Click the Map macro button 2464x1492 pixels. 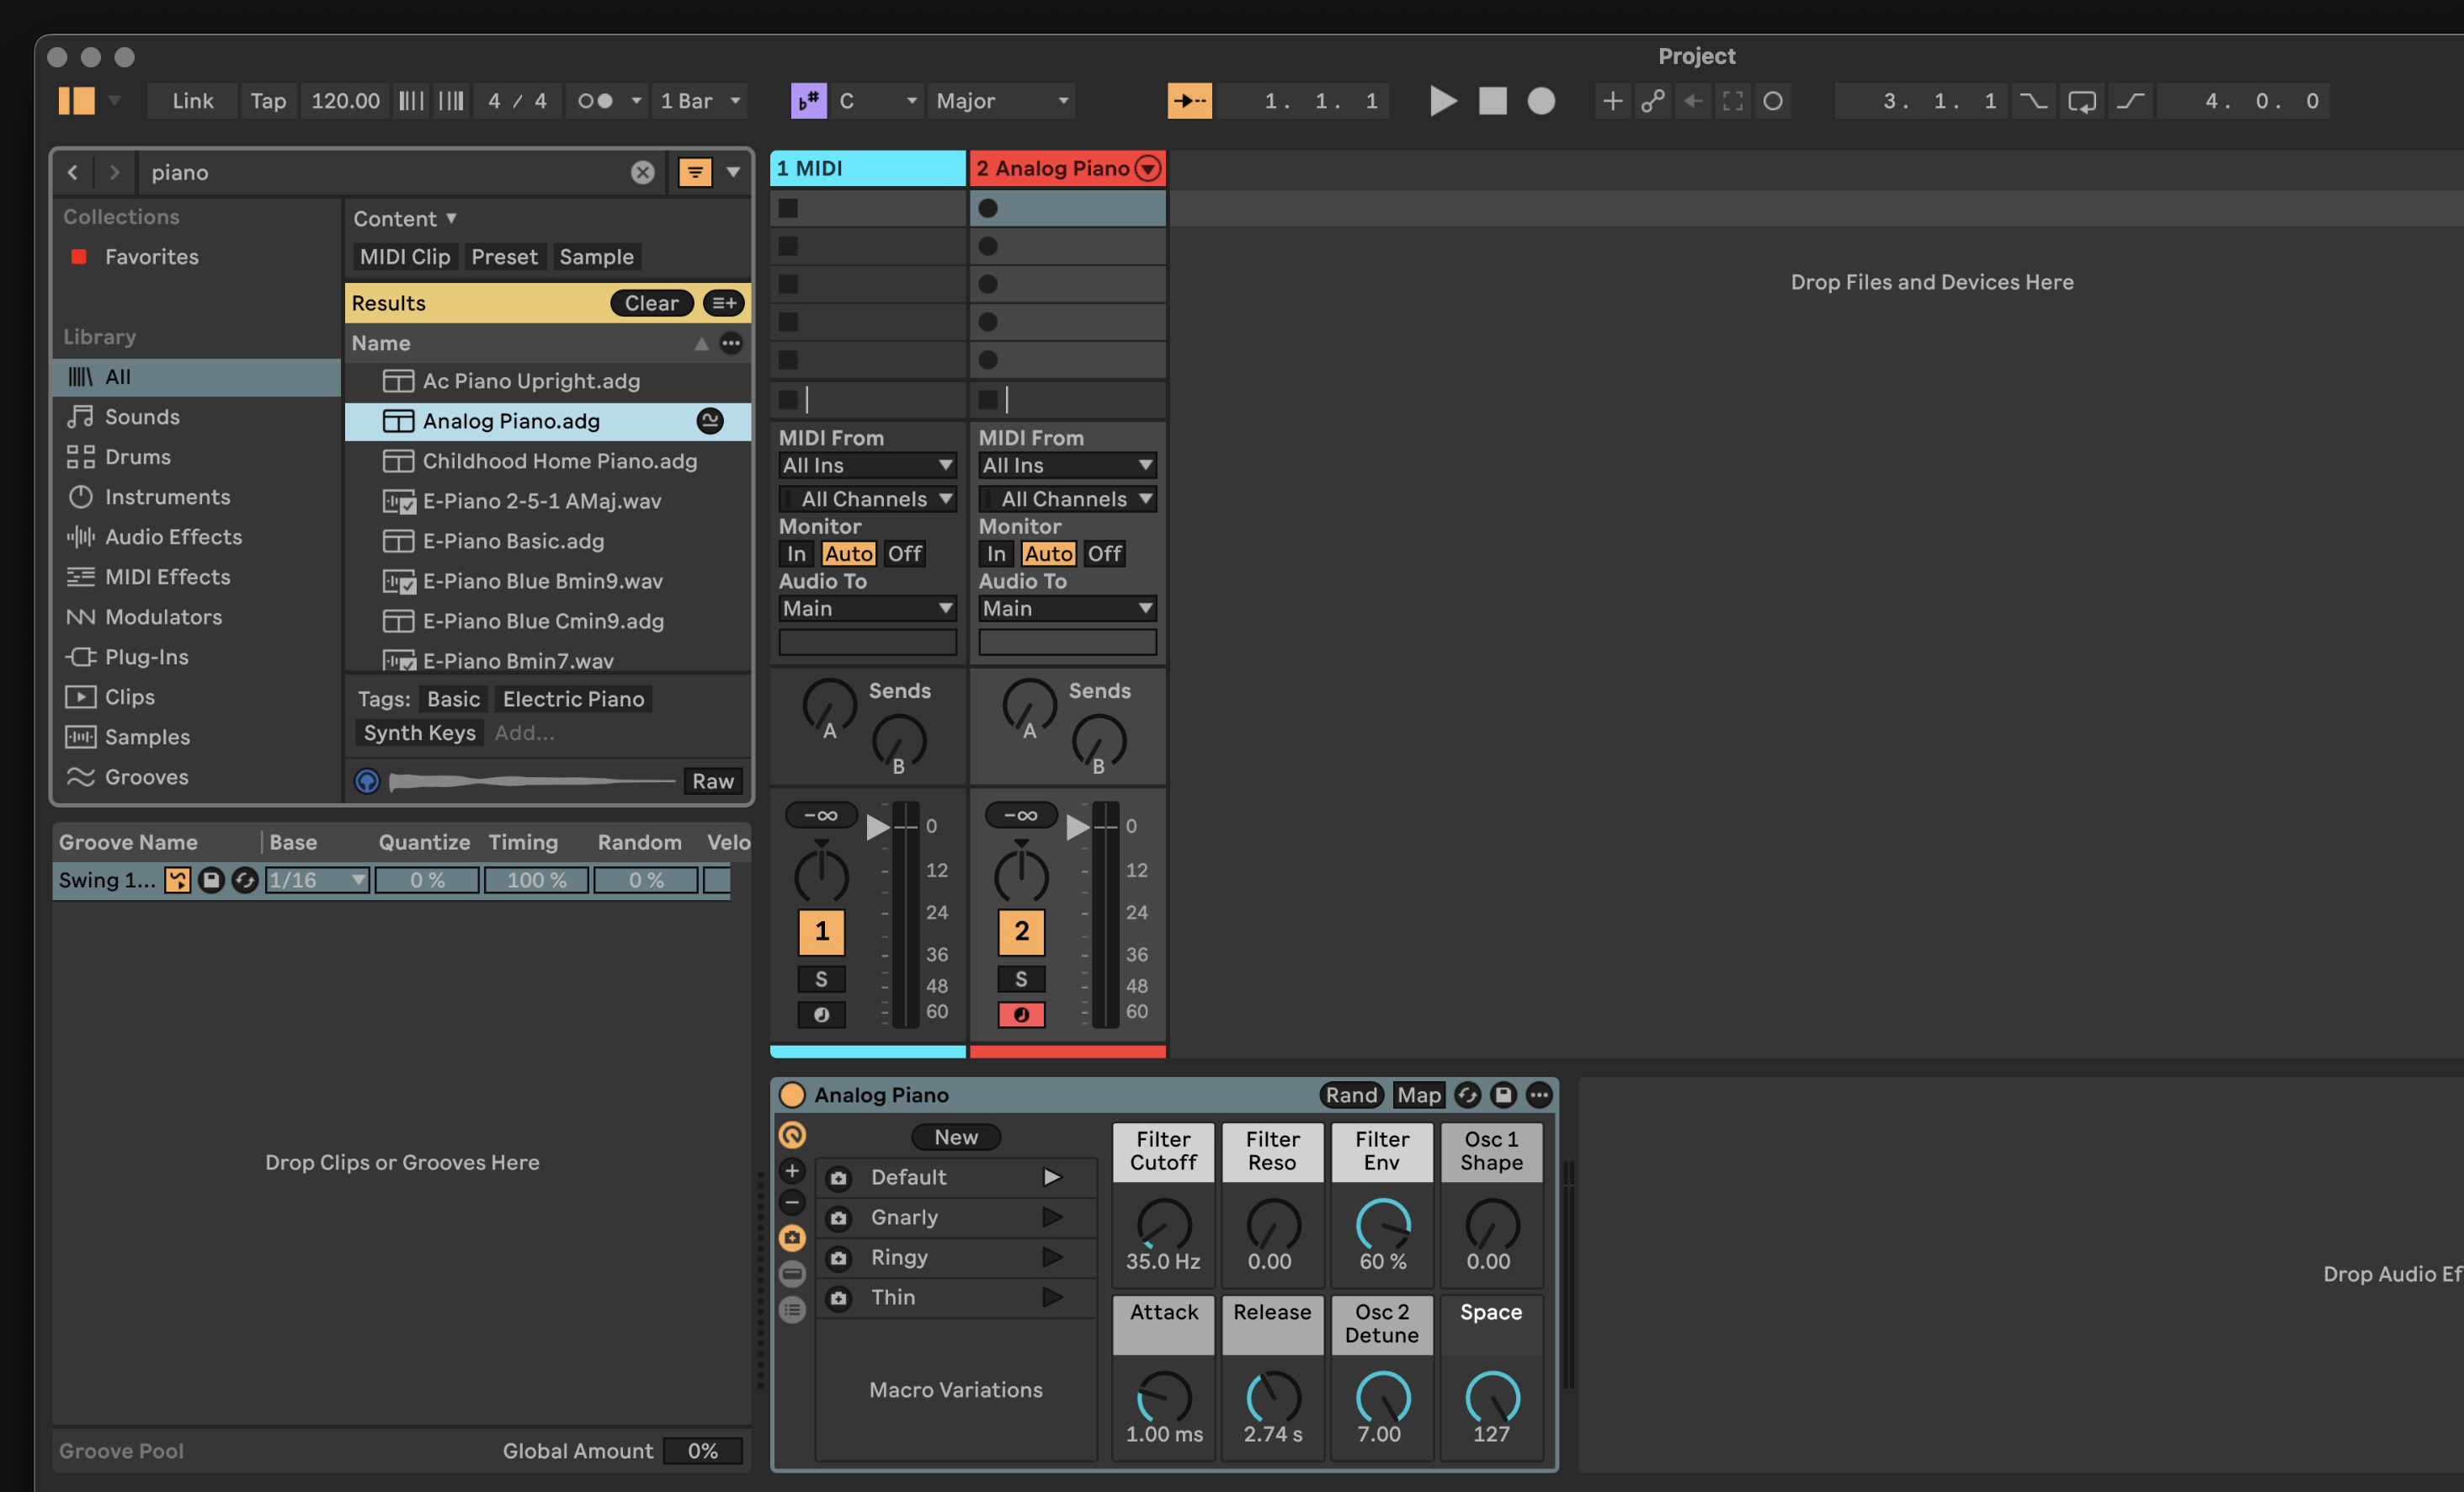tap(1419, 1095)
